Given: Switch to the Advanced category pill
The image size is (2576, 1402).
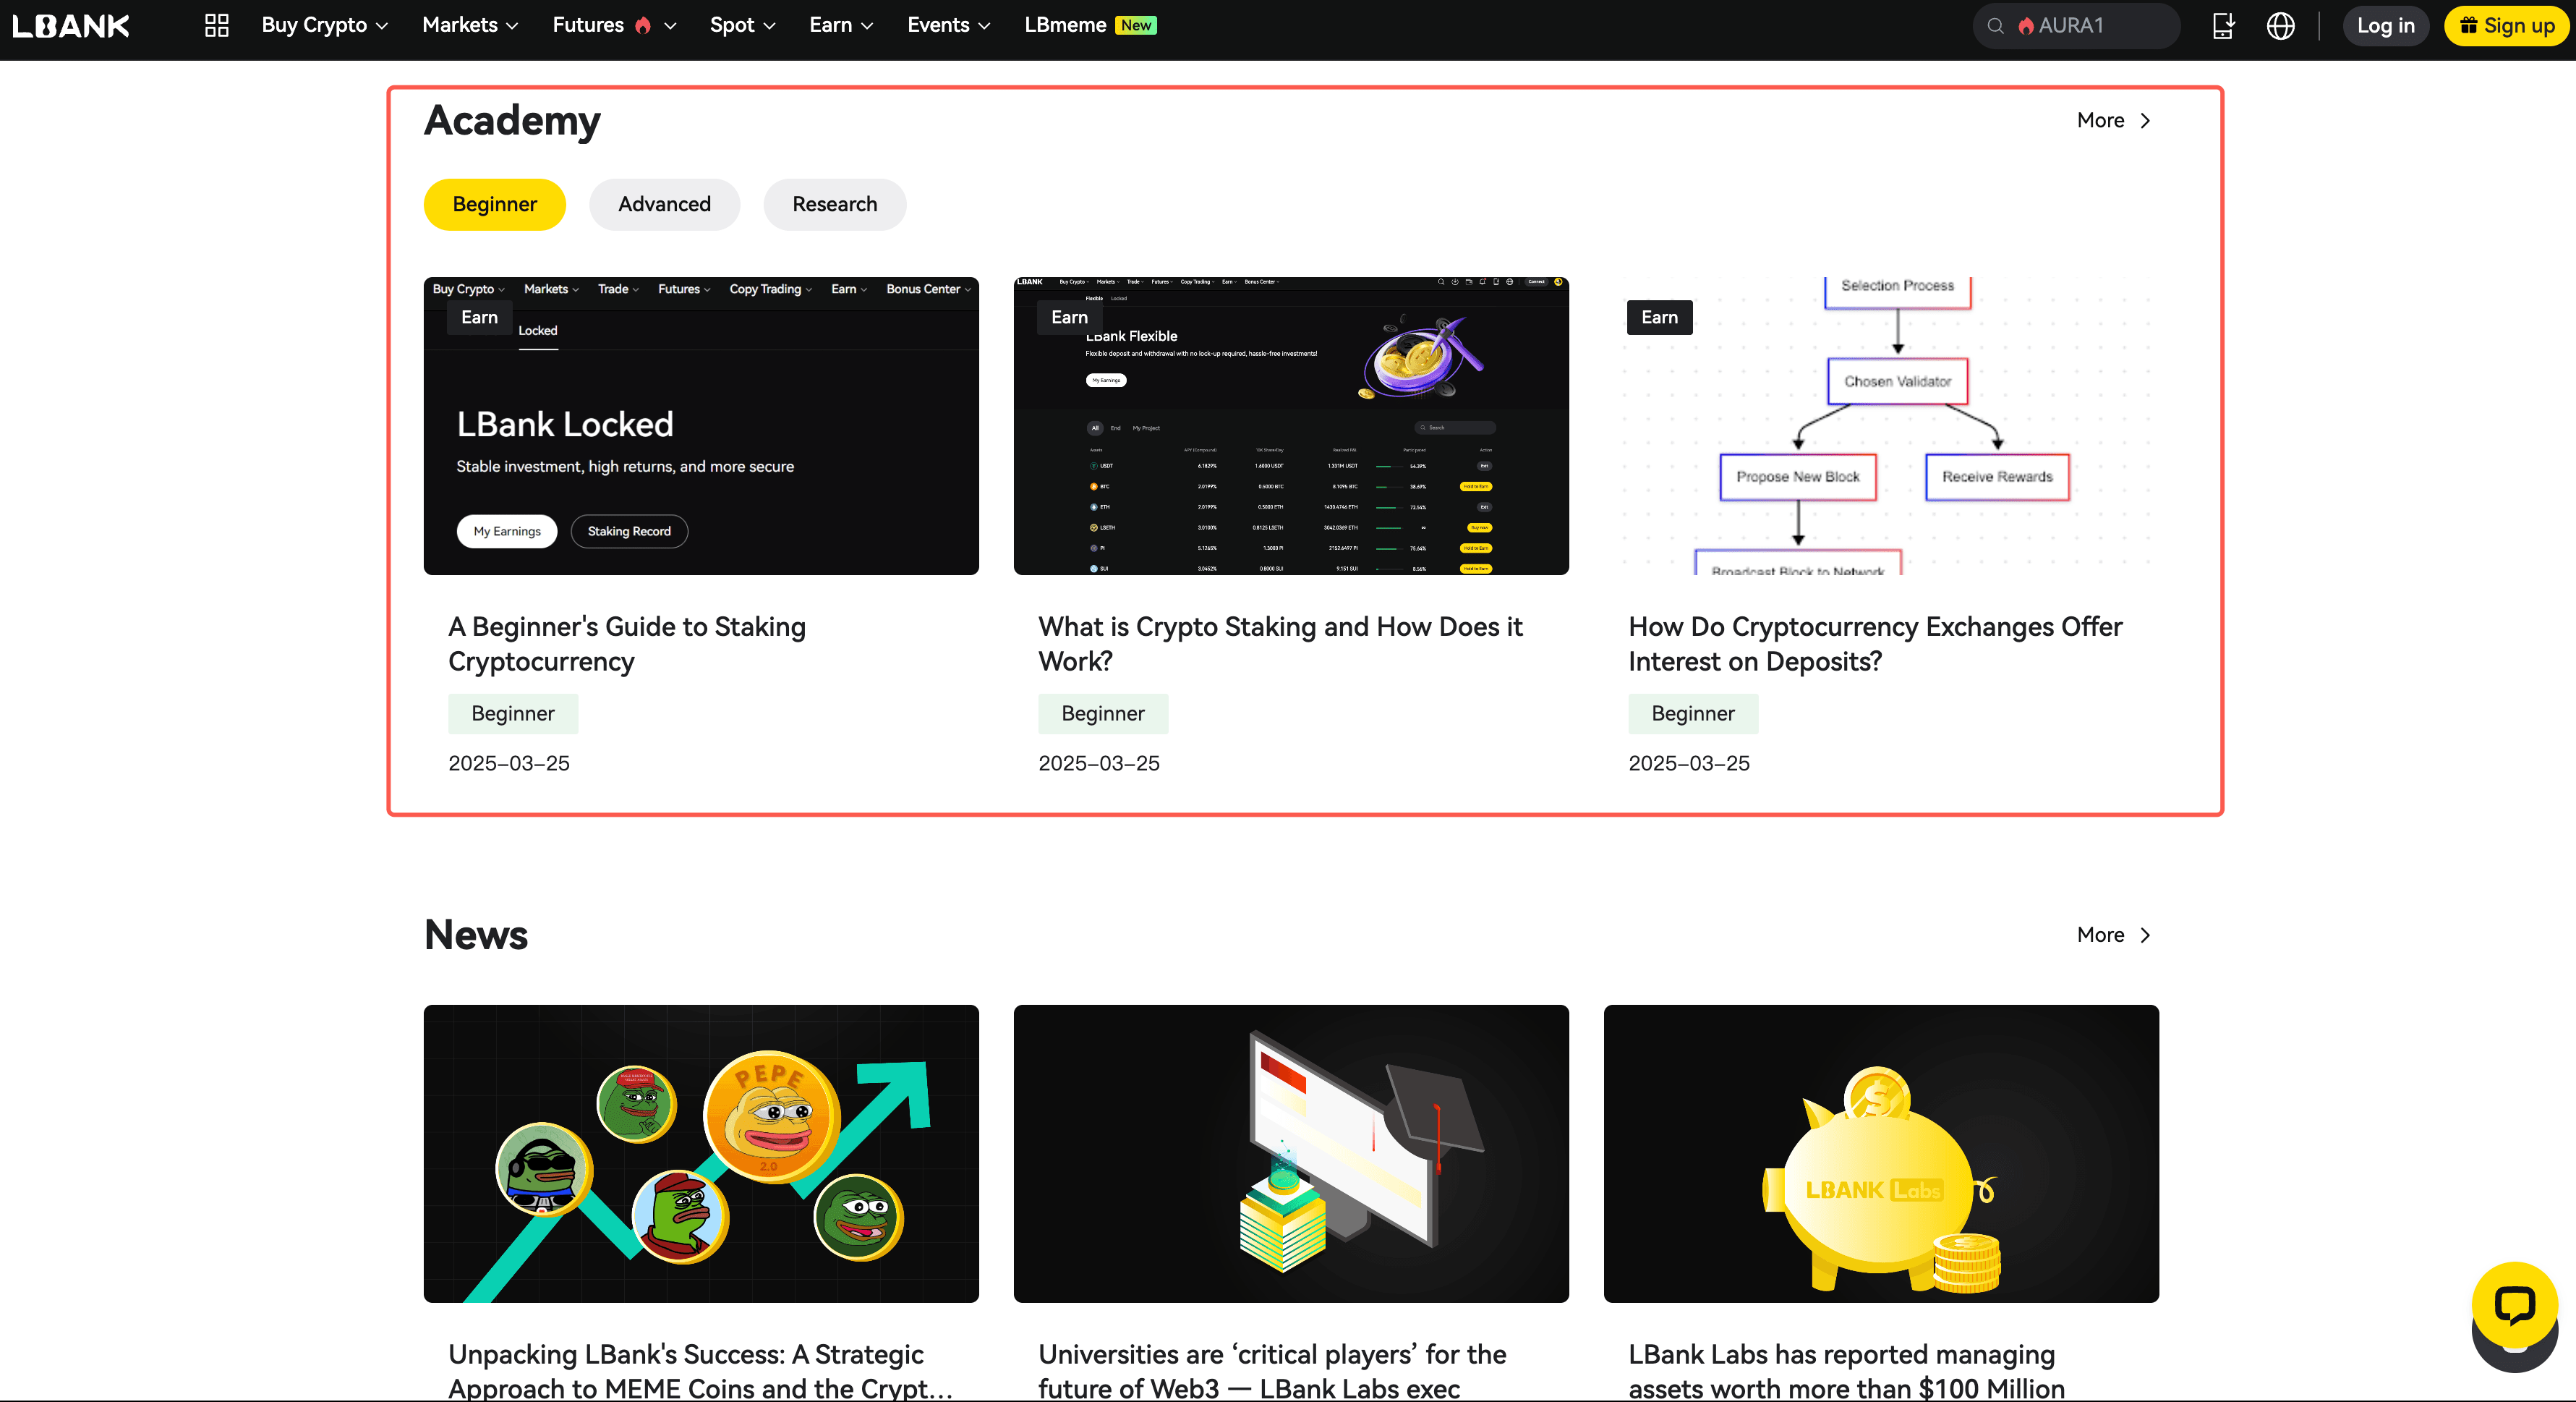Looking at the screenshot, I should [x=664, y=204].
